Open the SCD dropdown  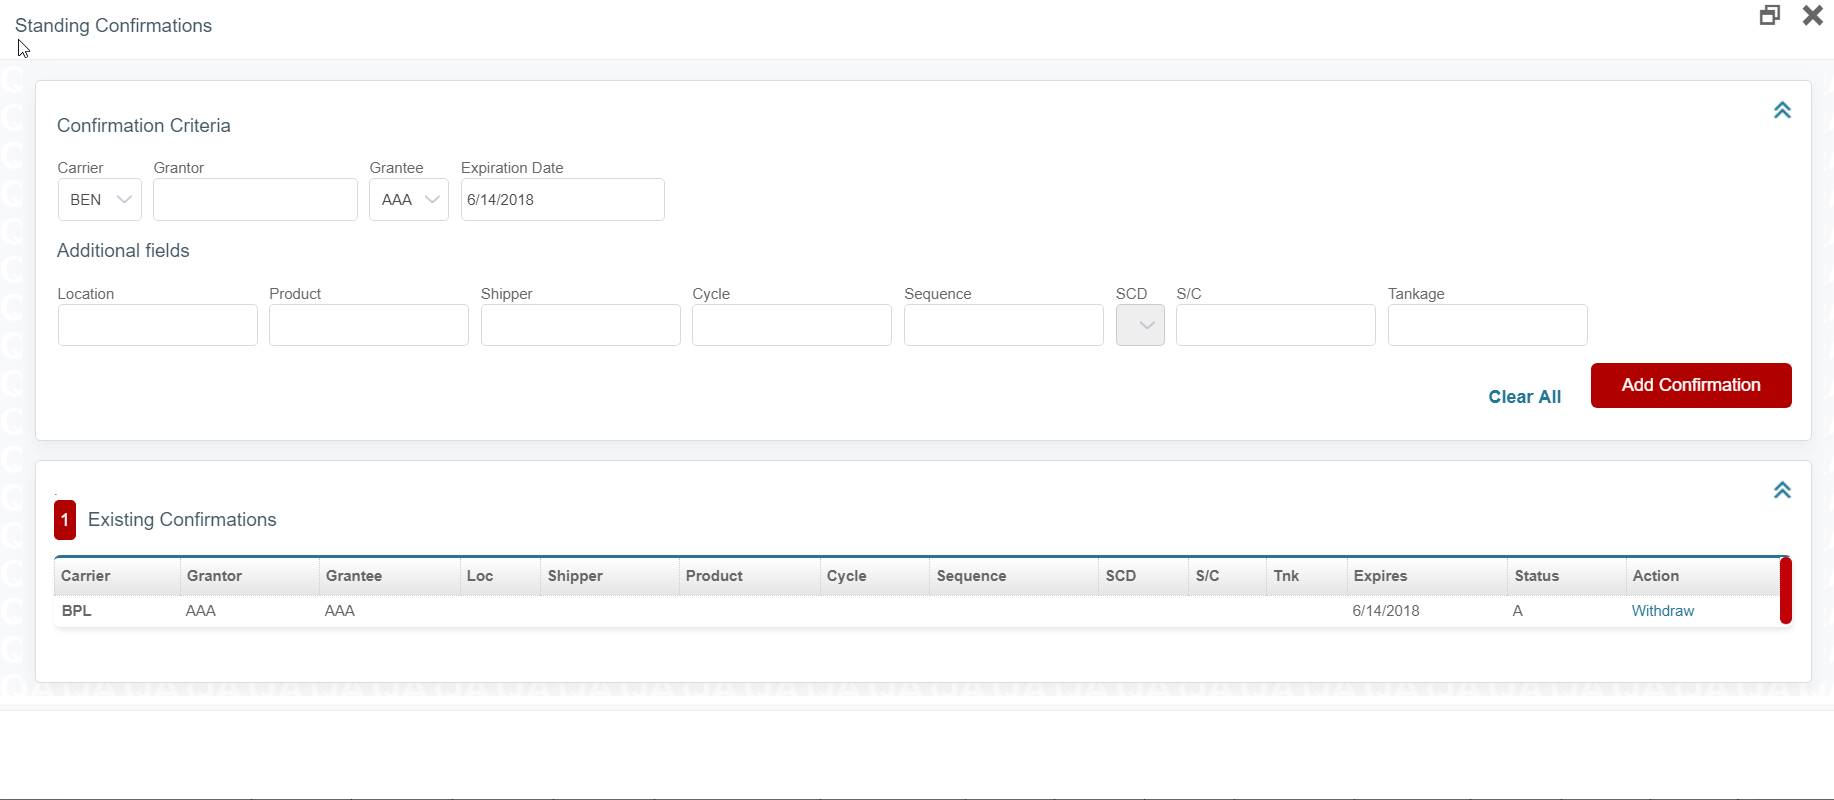pos(1140,325)
